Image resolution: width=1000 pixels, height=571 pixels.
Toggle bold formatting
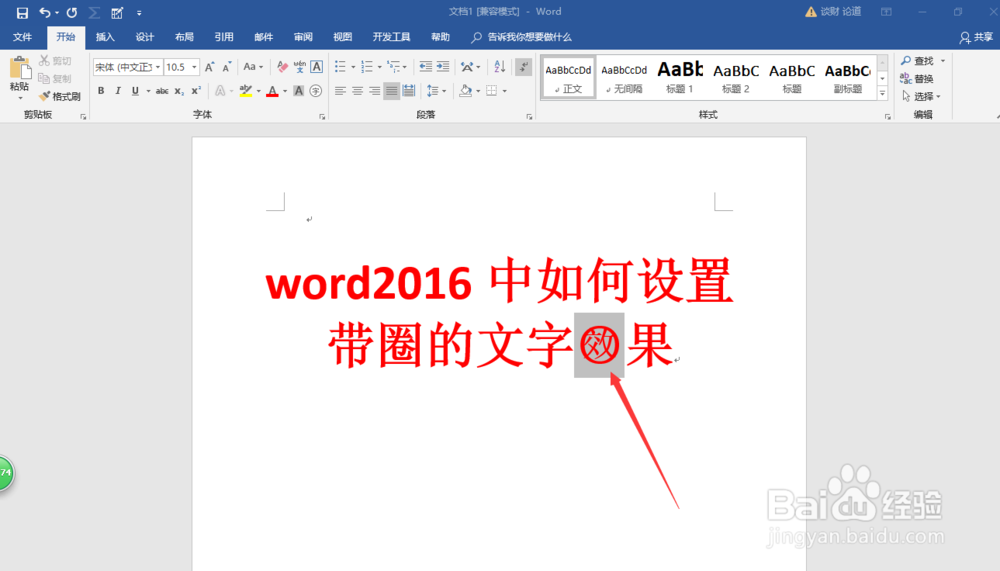pos(101,91)
